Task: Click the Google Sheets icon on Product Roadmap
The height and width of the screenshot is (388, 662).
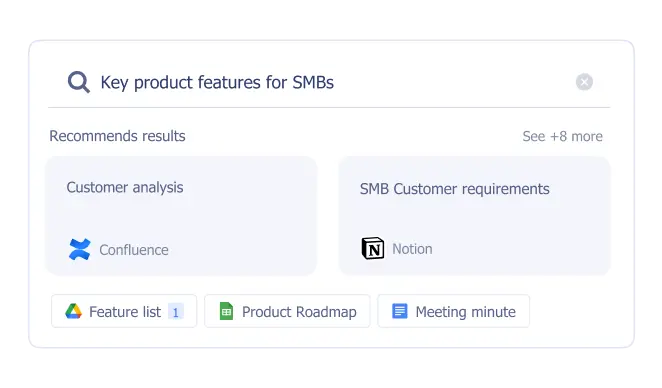Action: point(226,312)
